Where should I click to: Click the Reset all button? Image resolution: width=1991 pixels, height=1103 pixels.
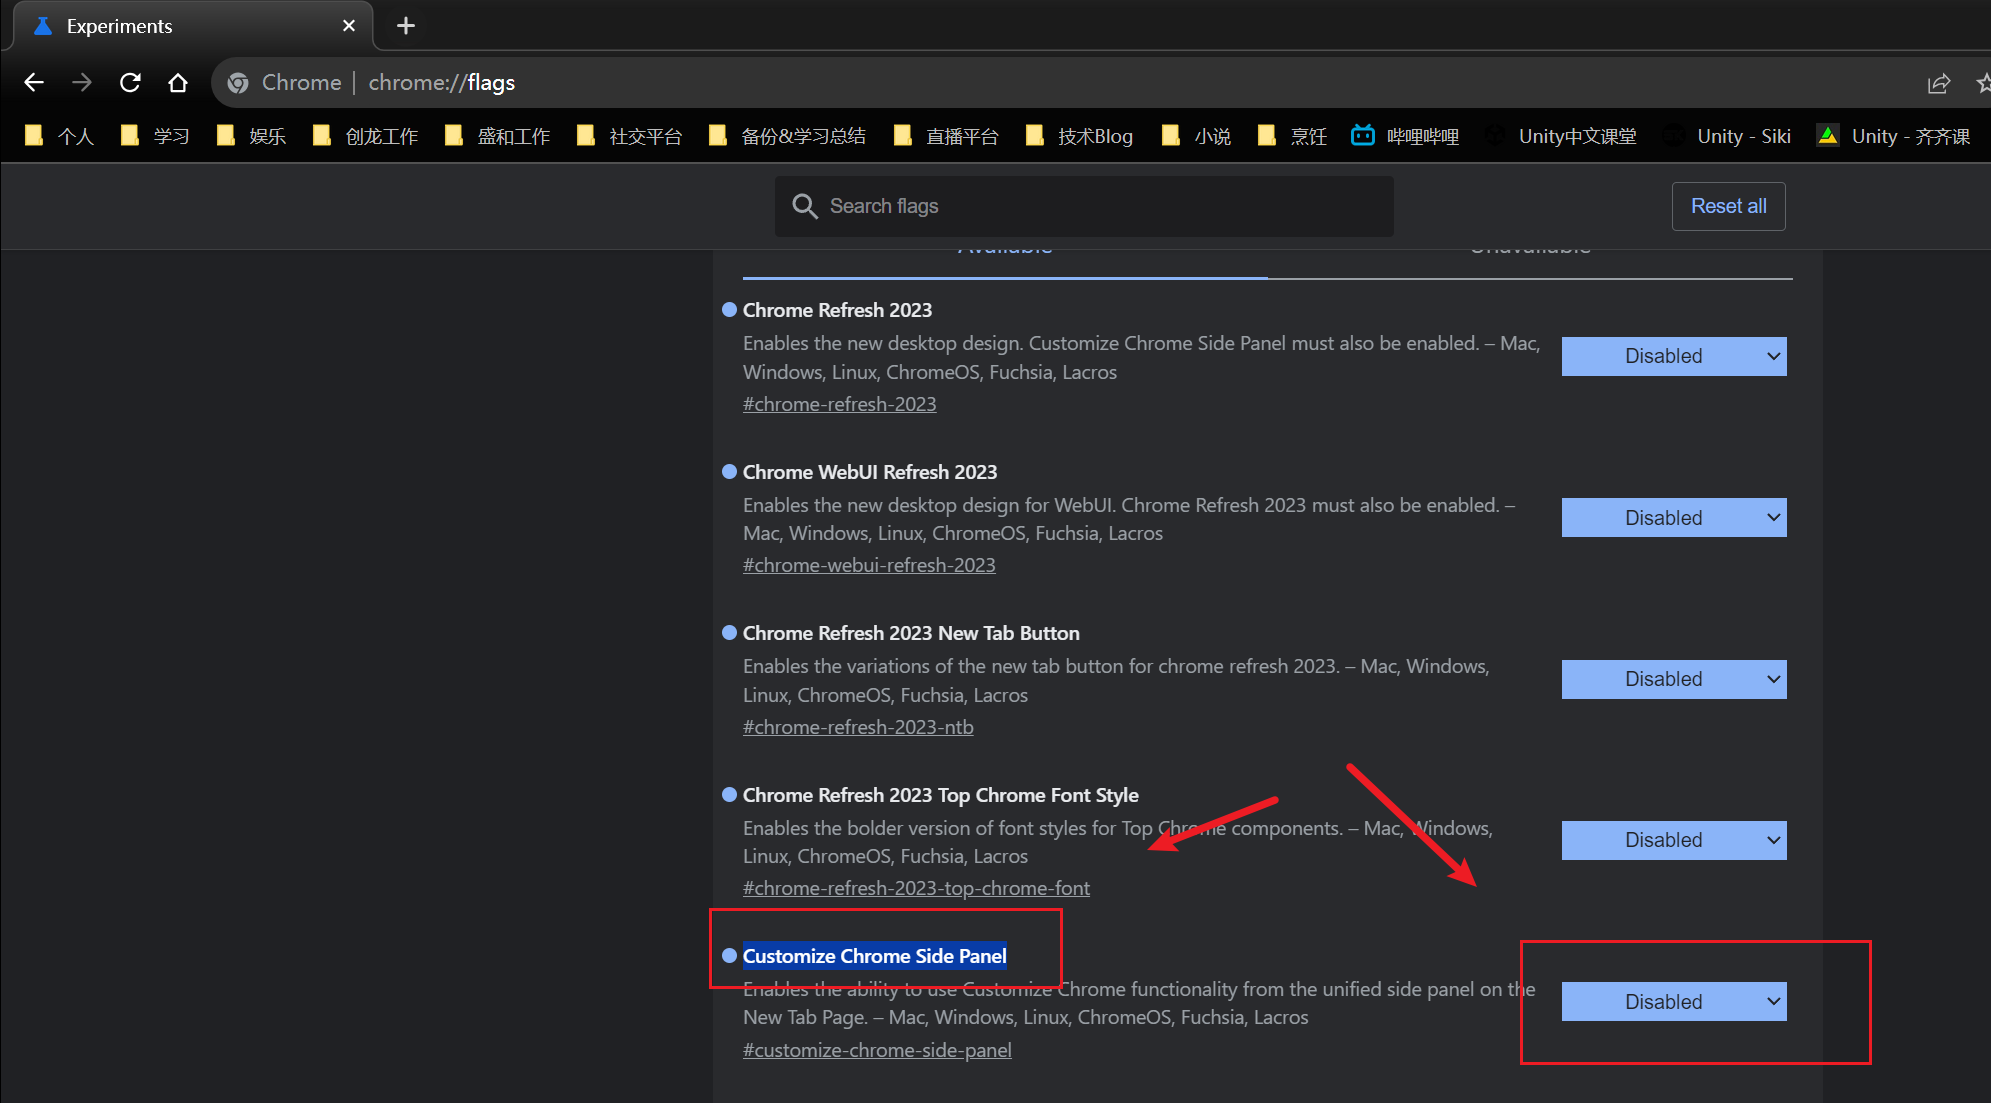click(1728, 206)
